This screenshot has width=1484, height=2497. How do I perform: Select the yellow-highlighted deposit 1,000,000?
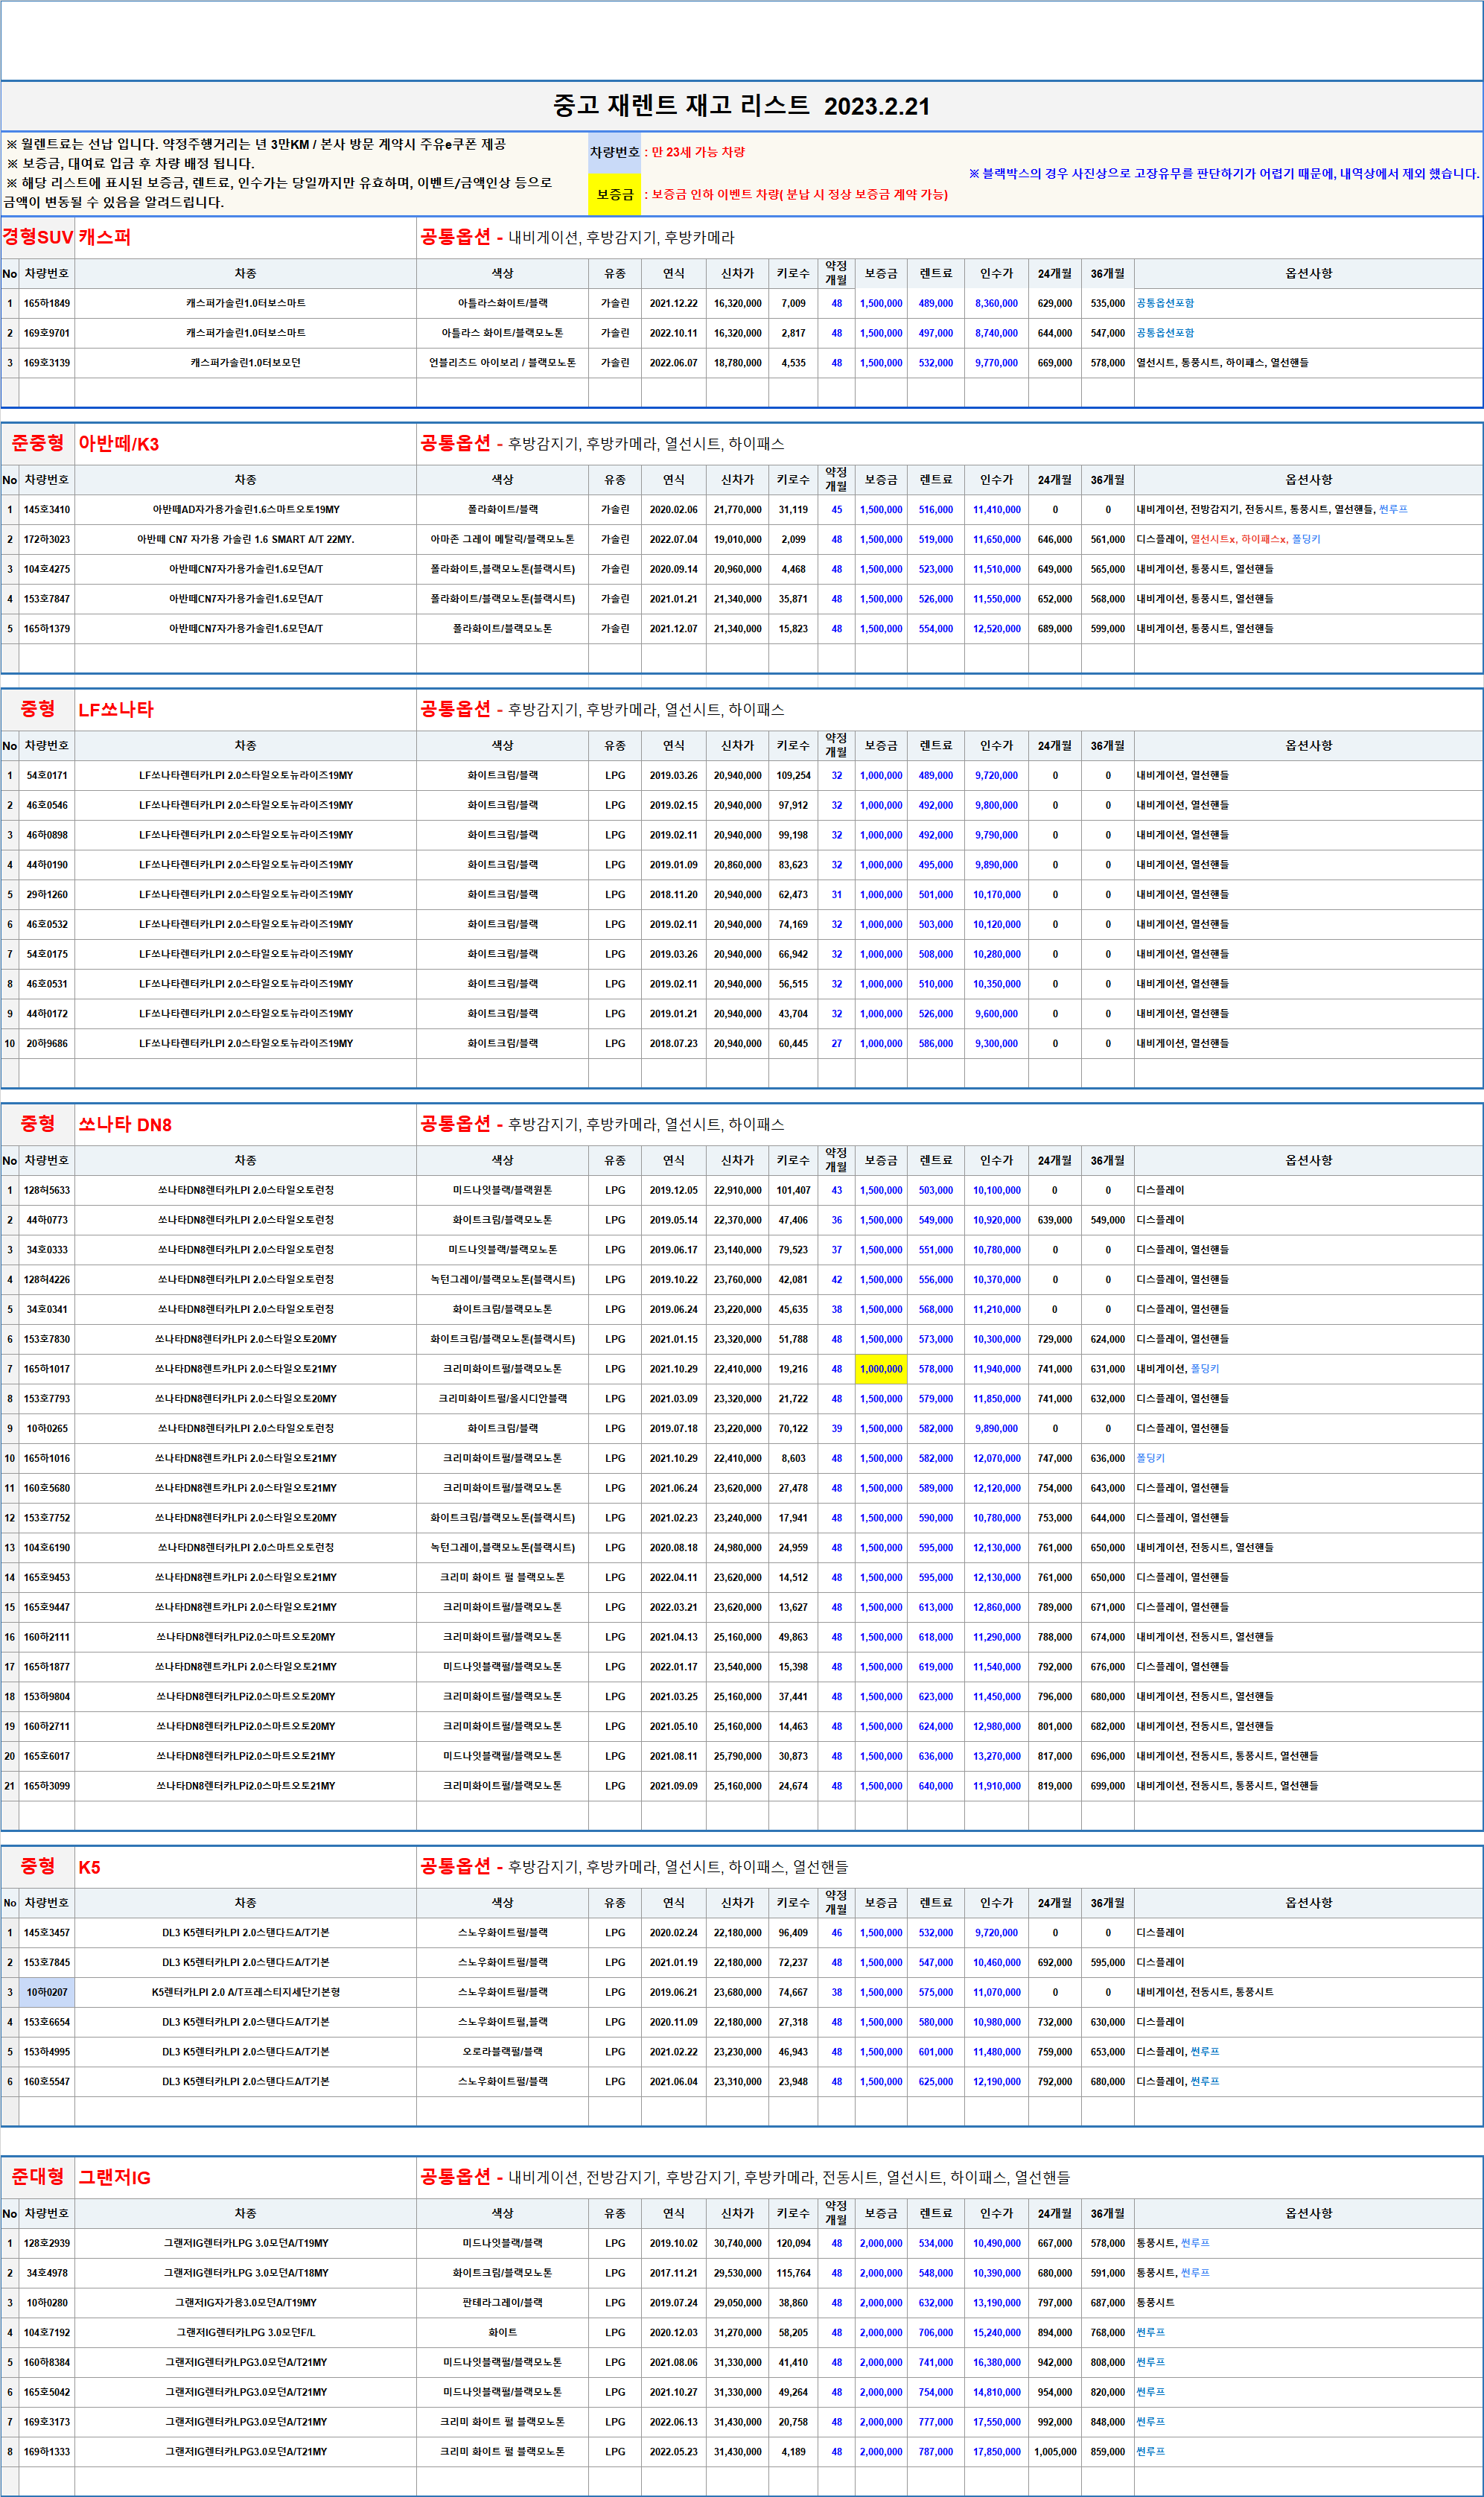[881, 1369]
